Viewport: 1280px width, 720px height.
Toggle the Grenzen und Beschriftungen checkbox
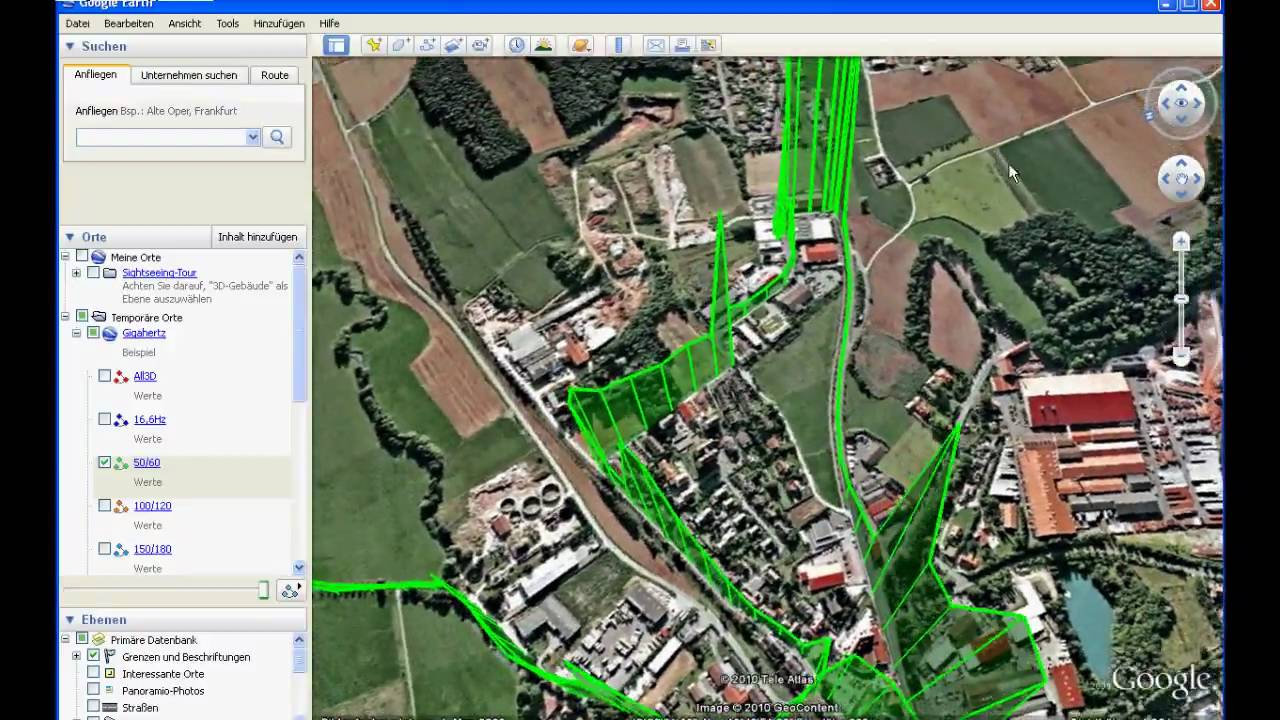point(93,656)
